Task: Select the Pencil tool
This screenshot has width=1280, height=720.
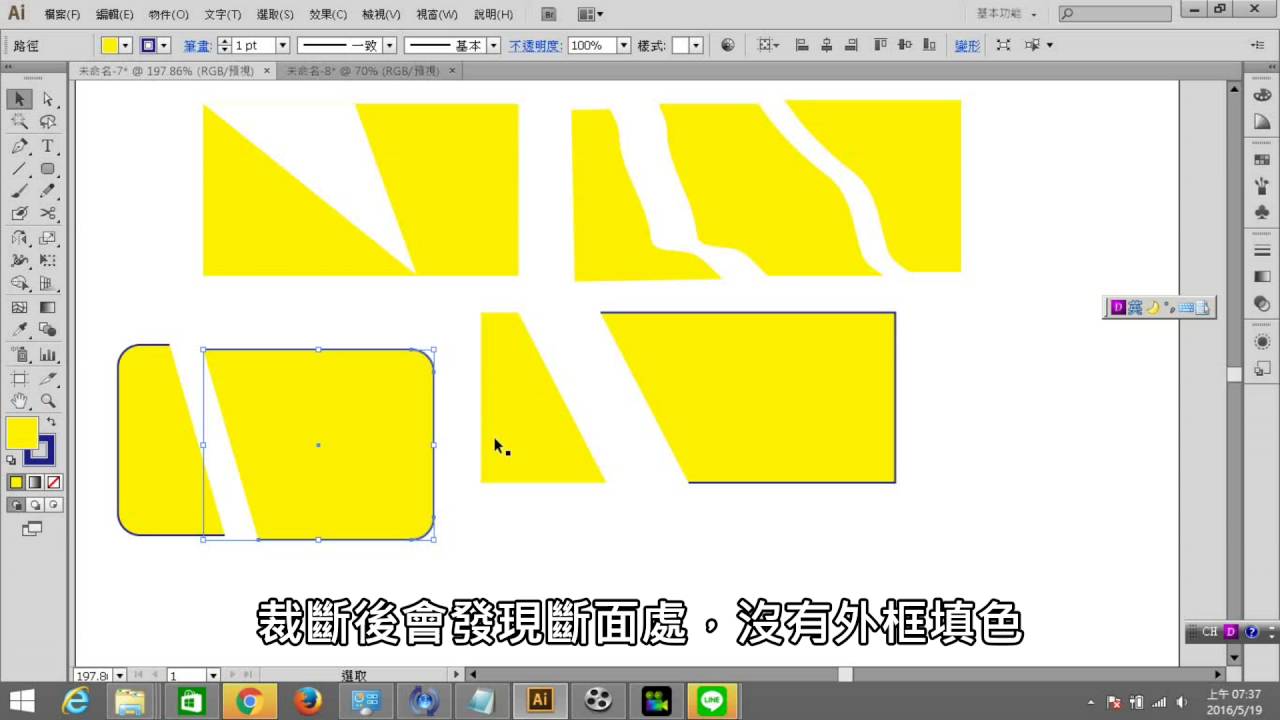Action: 47,191
